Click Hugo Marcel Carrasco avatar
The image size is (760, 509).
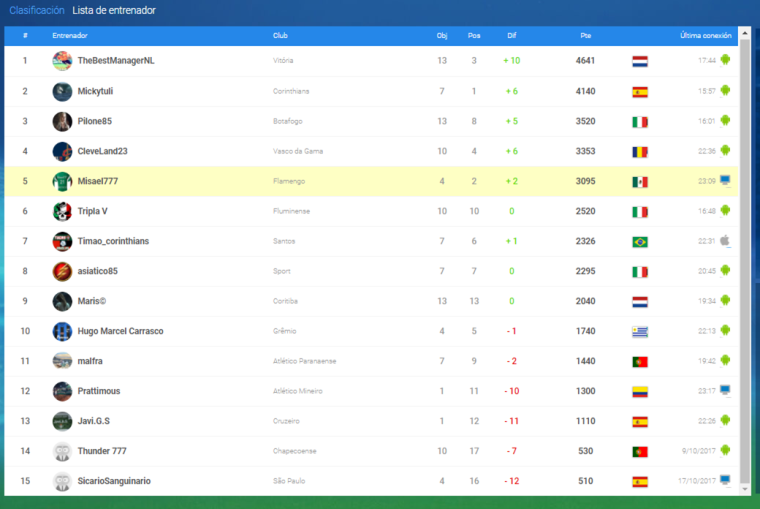[x=62, y=332]
